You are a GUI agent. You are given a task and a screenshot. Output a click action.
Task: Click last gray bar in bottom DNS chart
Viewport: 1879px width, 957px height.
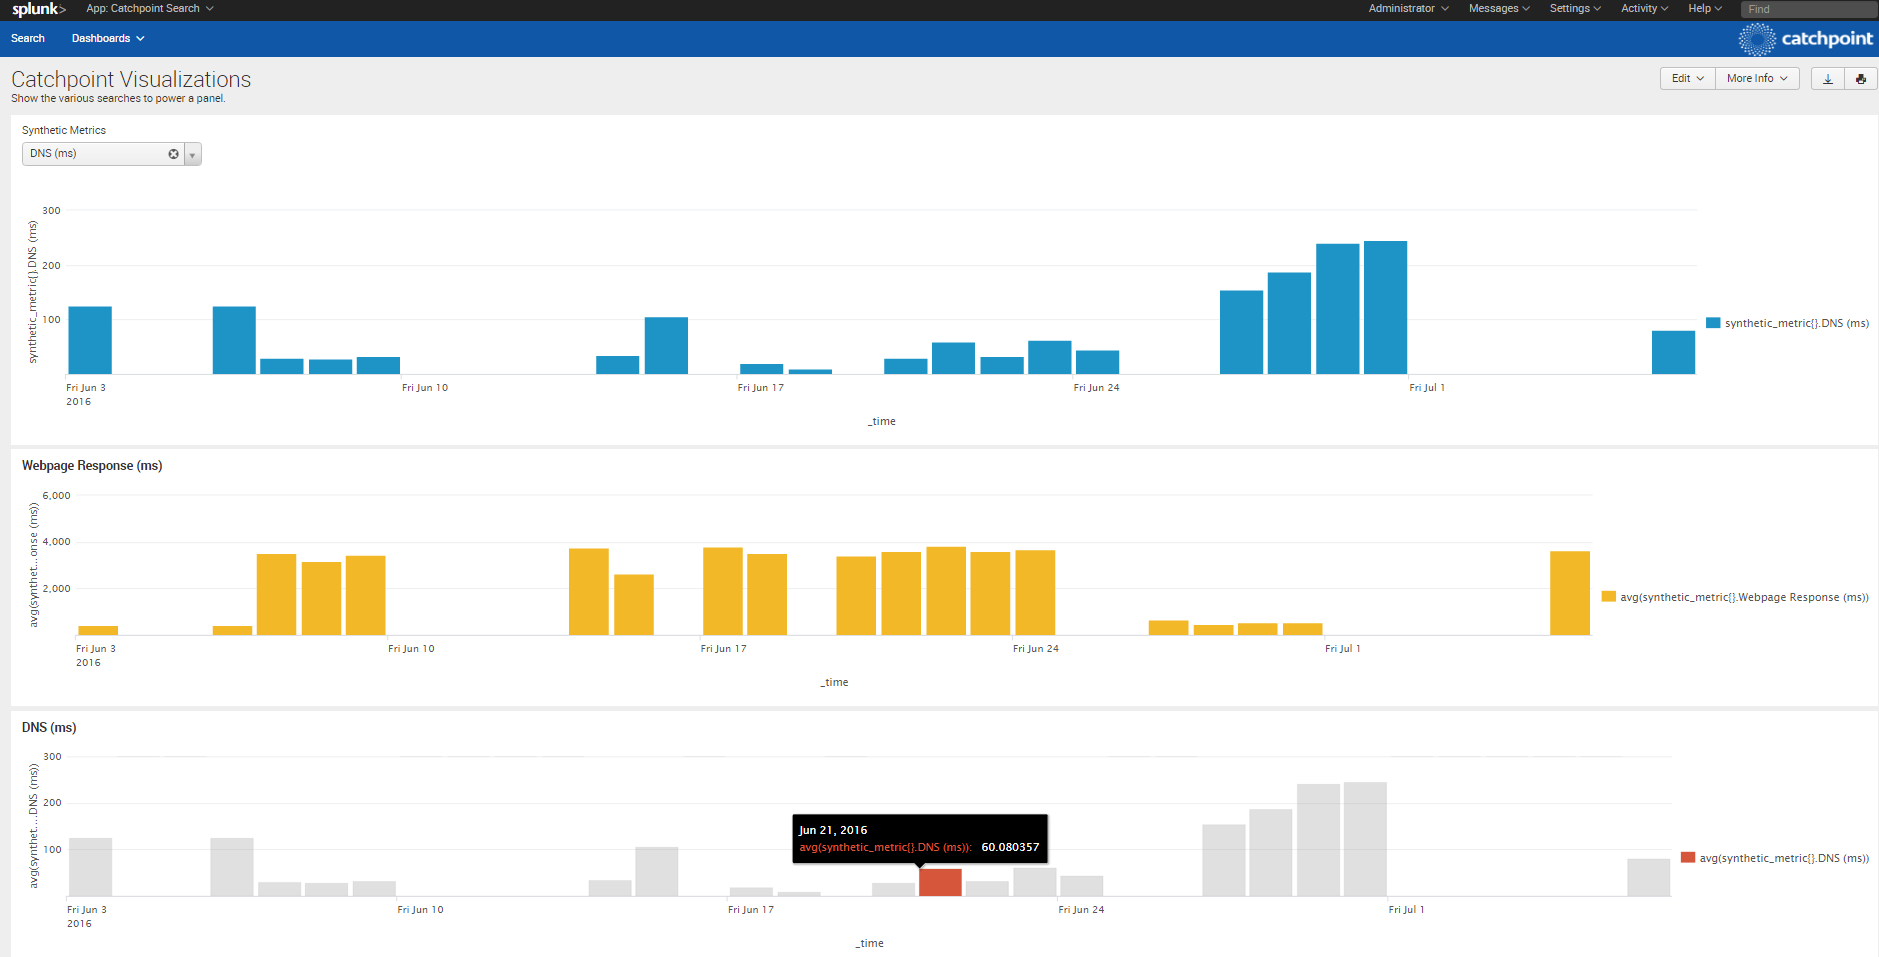pos(1648,877)
